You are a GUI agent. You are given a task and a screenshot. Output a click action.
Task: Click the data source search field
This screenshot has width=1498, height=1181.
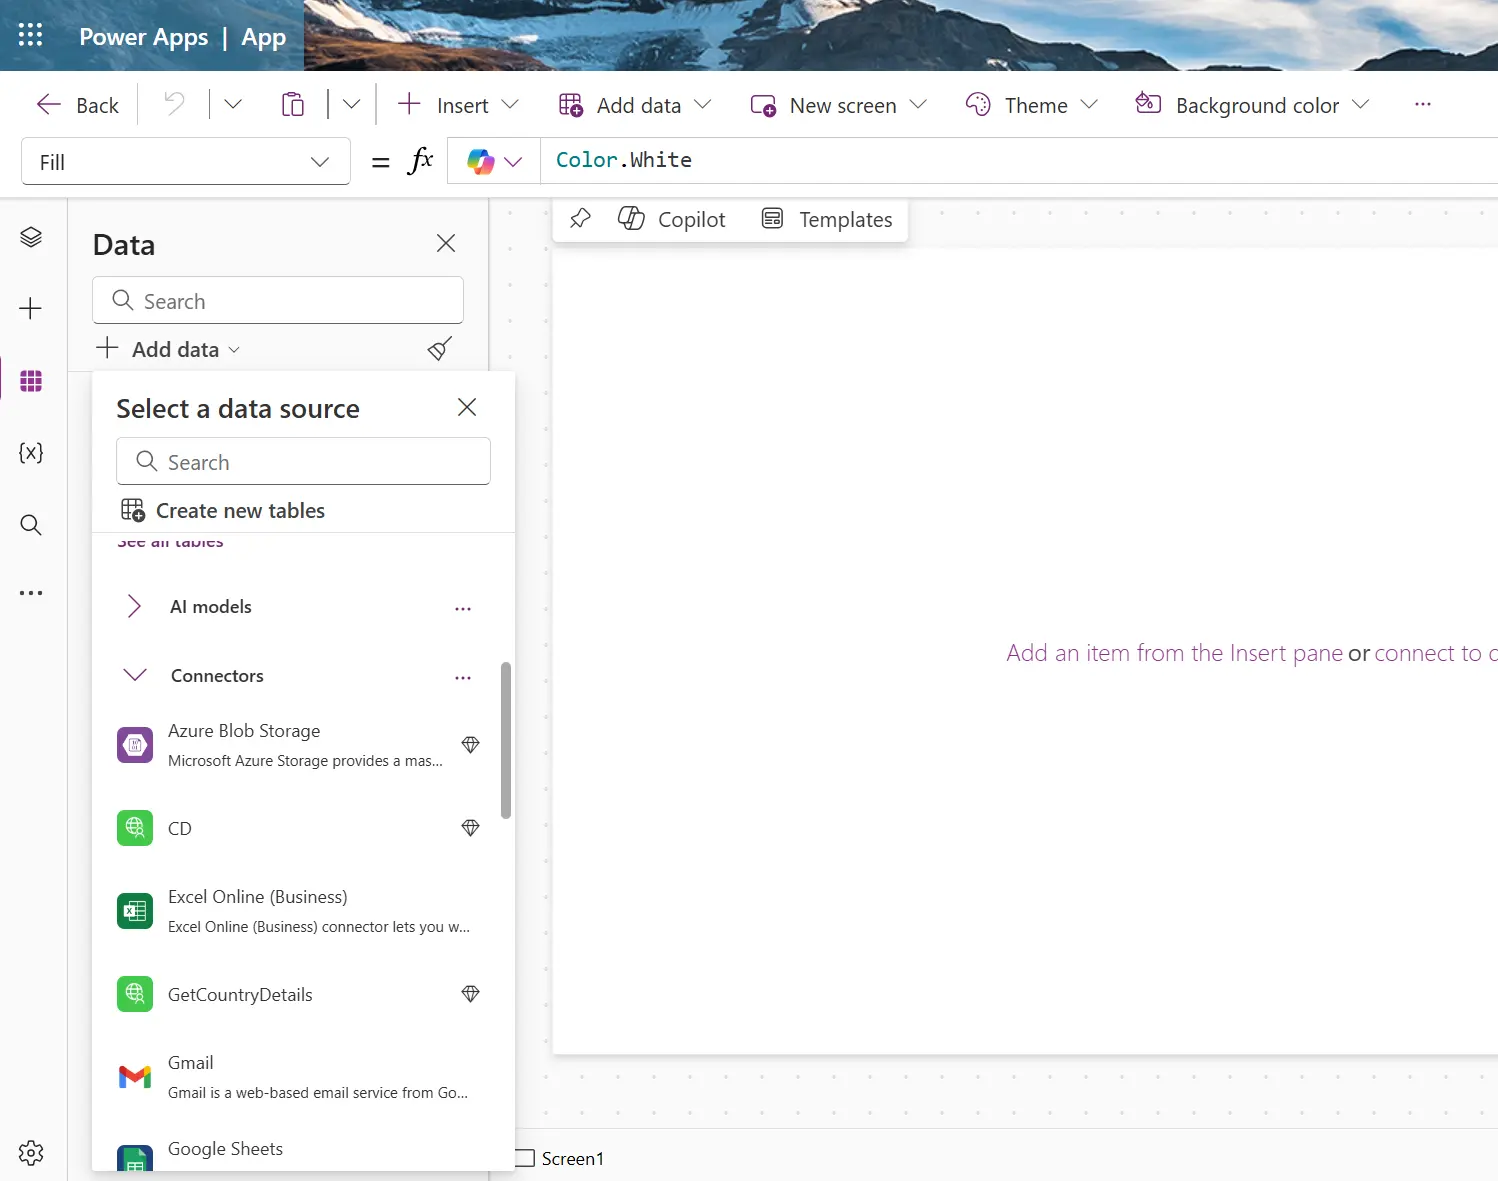pos(303,462)
